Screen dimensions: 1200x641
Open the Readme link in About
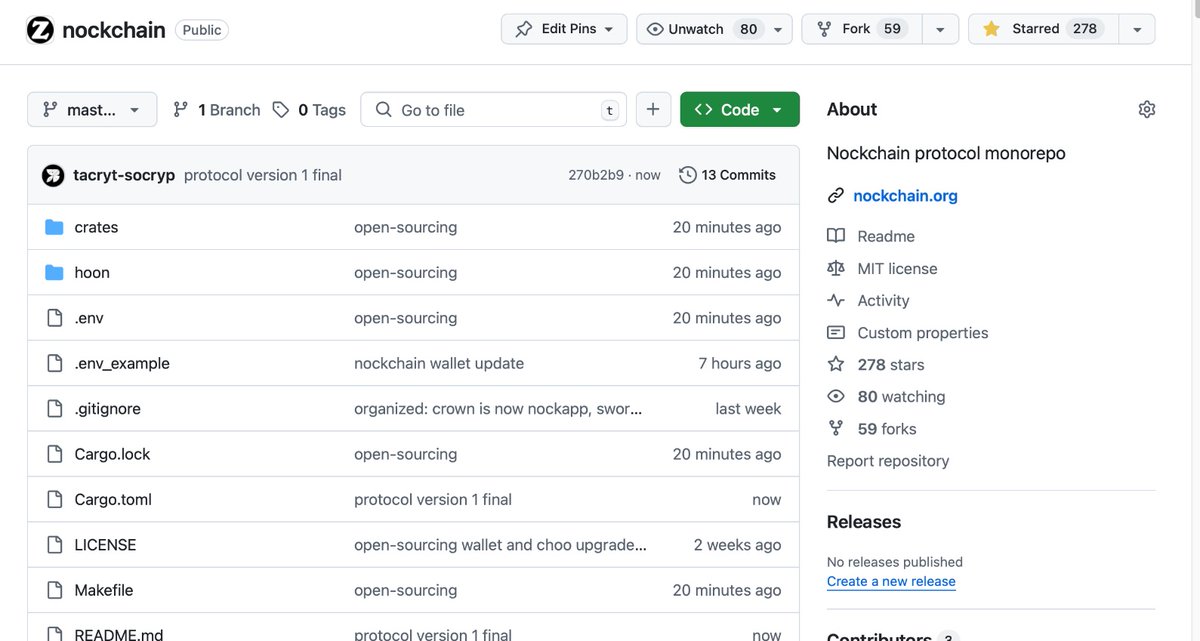[886, 236]
